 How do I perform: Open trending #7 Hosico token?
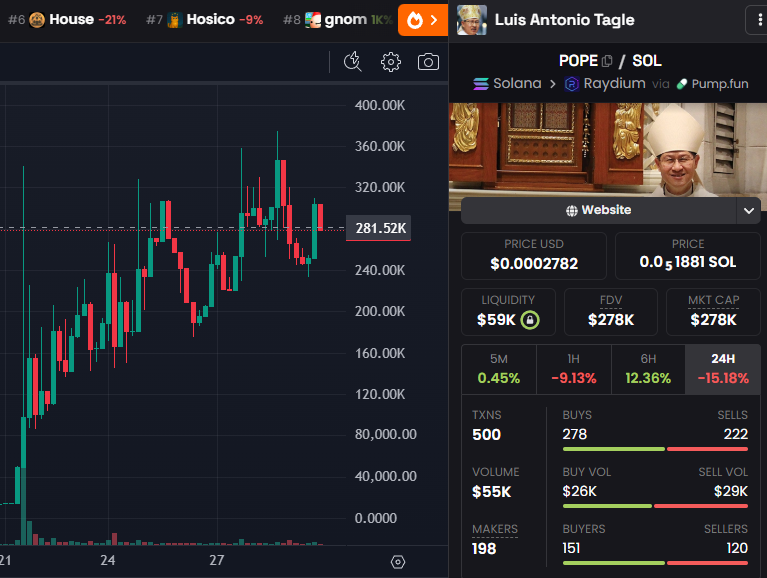click(204, 20)
